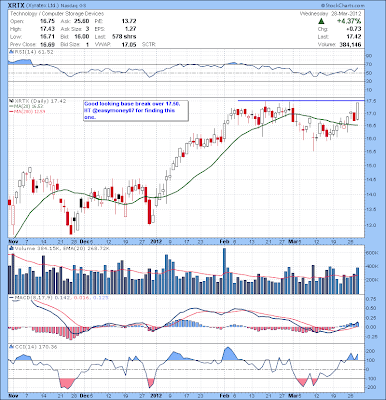Image resolution: width=386 pixels, height=400 pixels.
Task: Click the +4.37% percent change
Action: coord(349,21)
